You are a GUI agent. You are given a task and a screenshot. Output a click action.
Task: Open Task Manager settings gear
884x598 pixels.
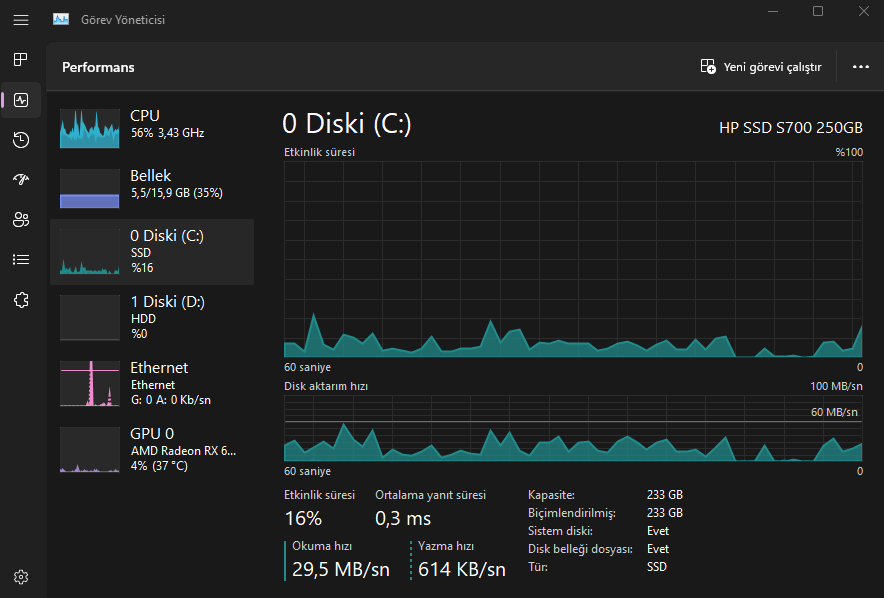21,576
